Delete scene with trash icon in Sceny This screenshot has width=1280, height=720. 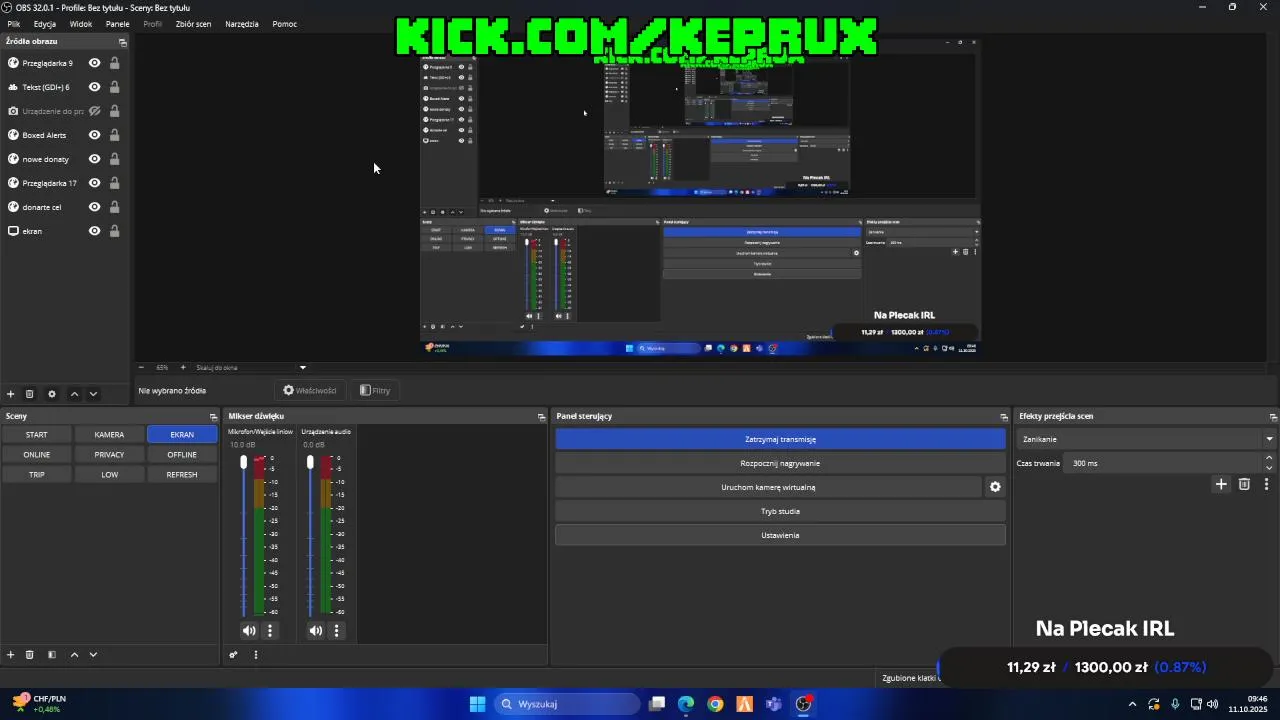(30, 655)
